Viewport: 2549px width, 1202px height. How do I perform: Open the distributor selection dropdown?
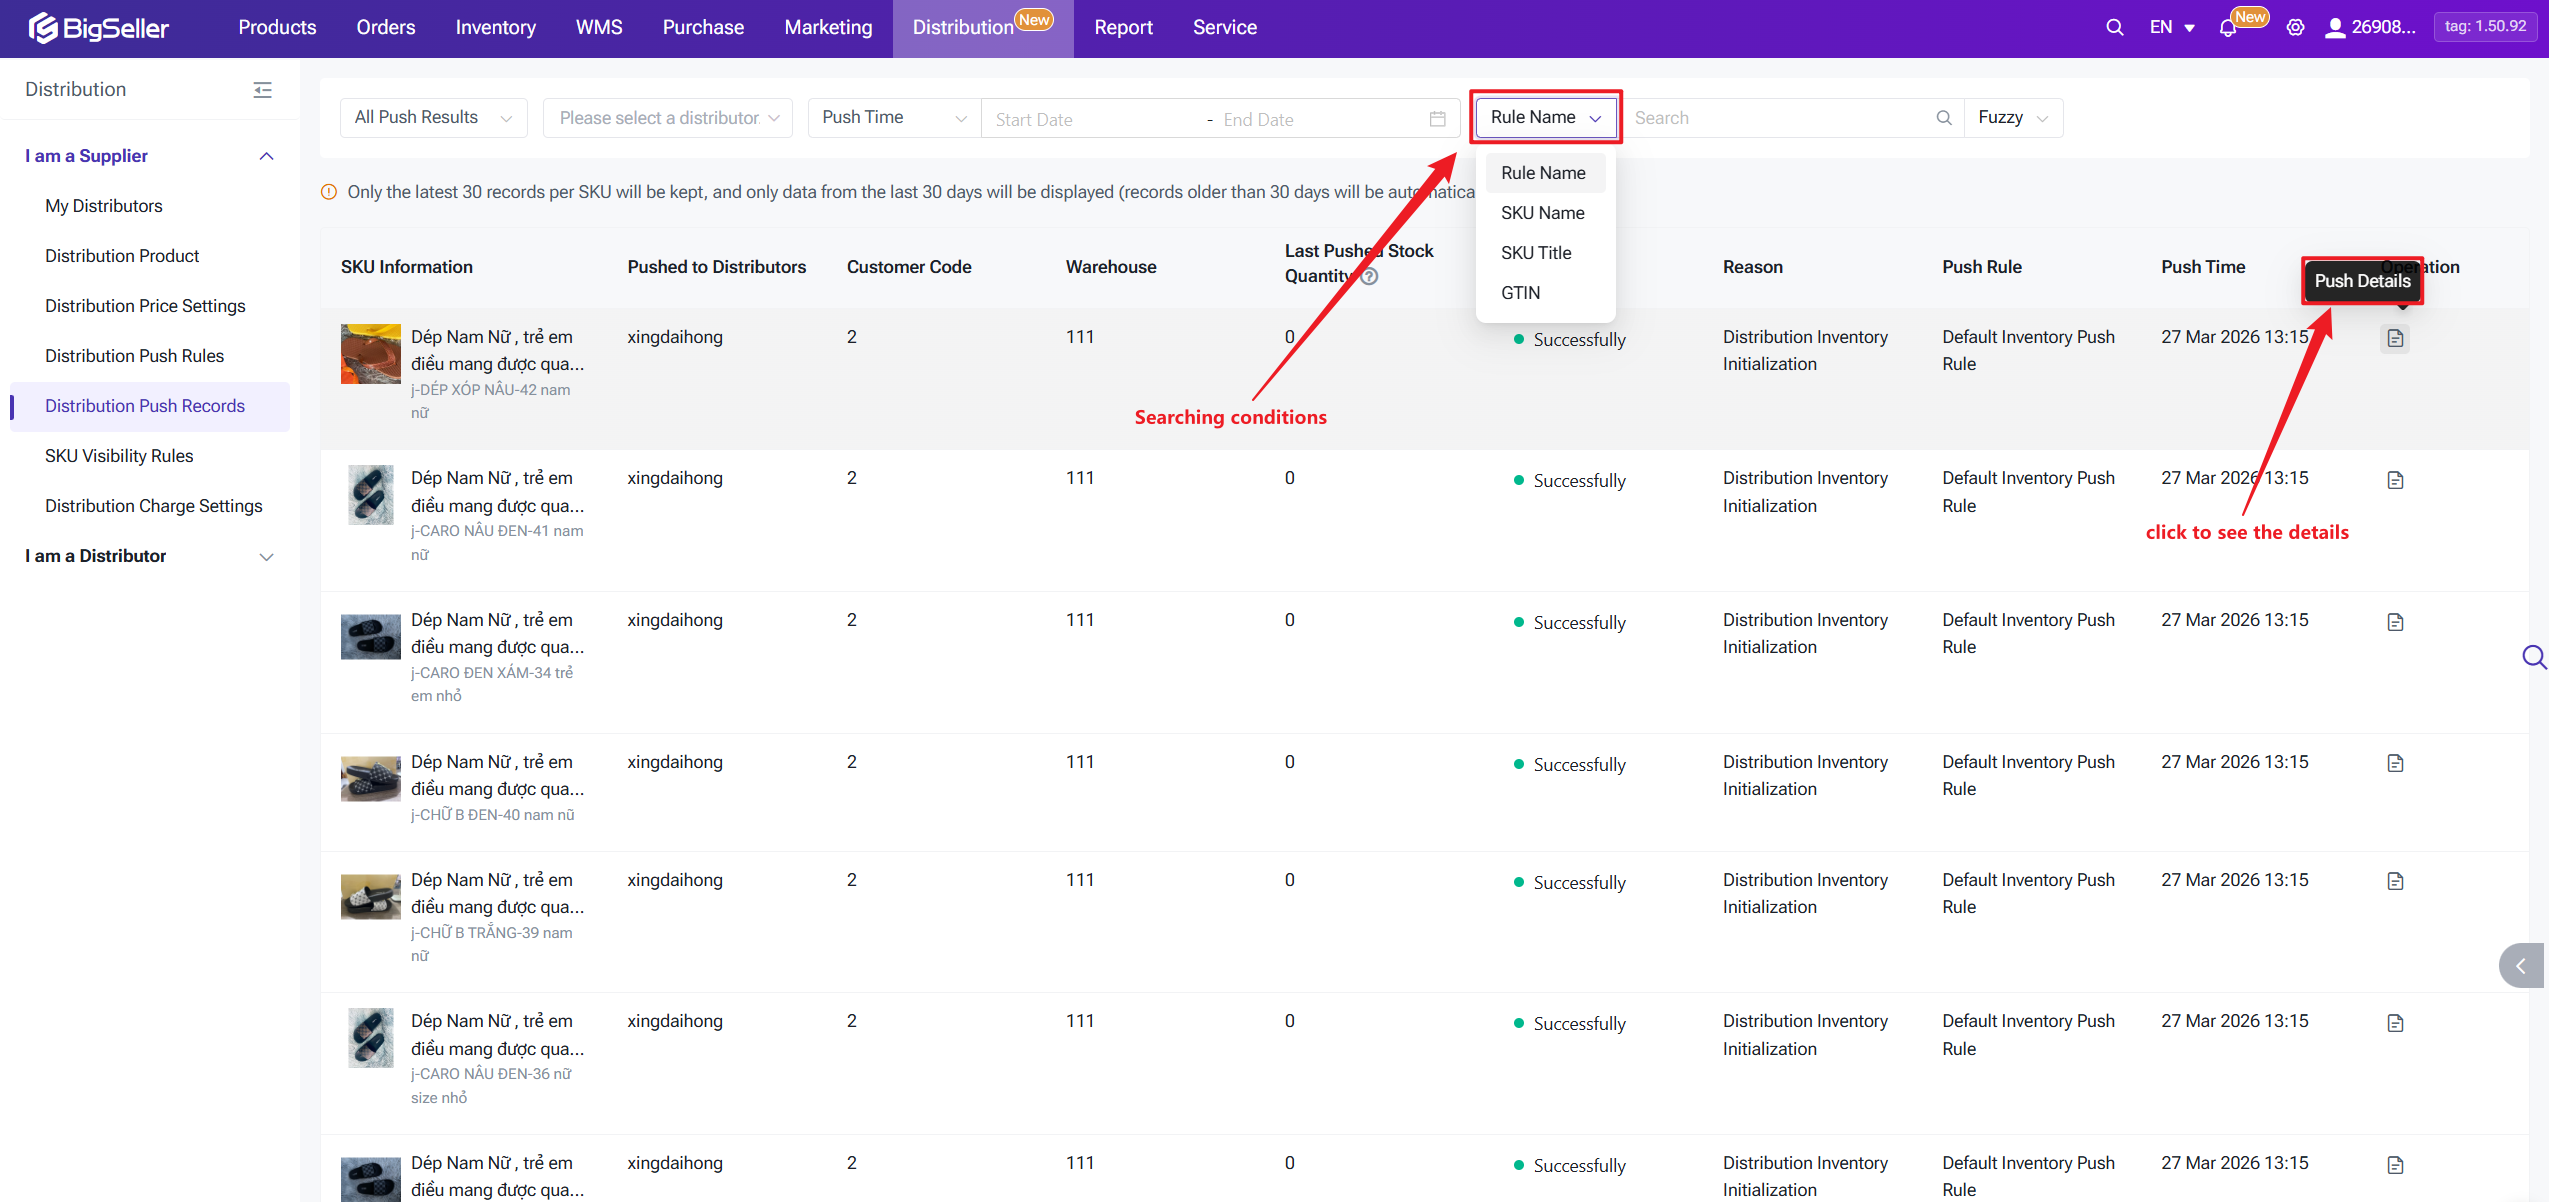point(667,118)
